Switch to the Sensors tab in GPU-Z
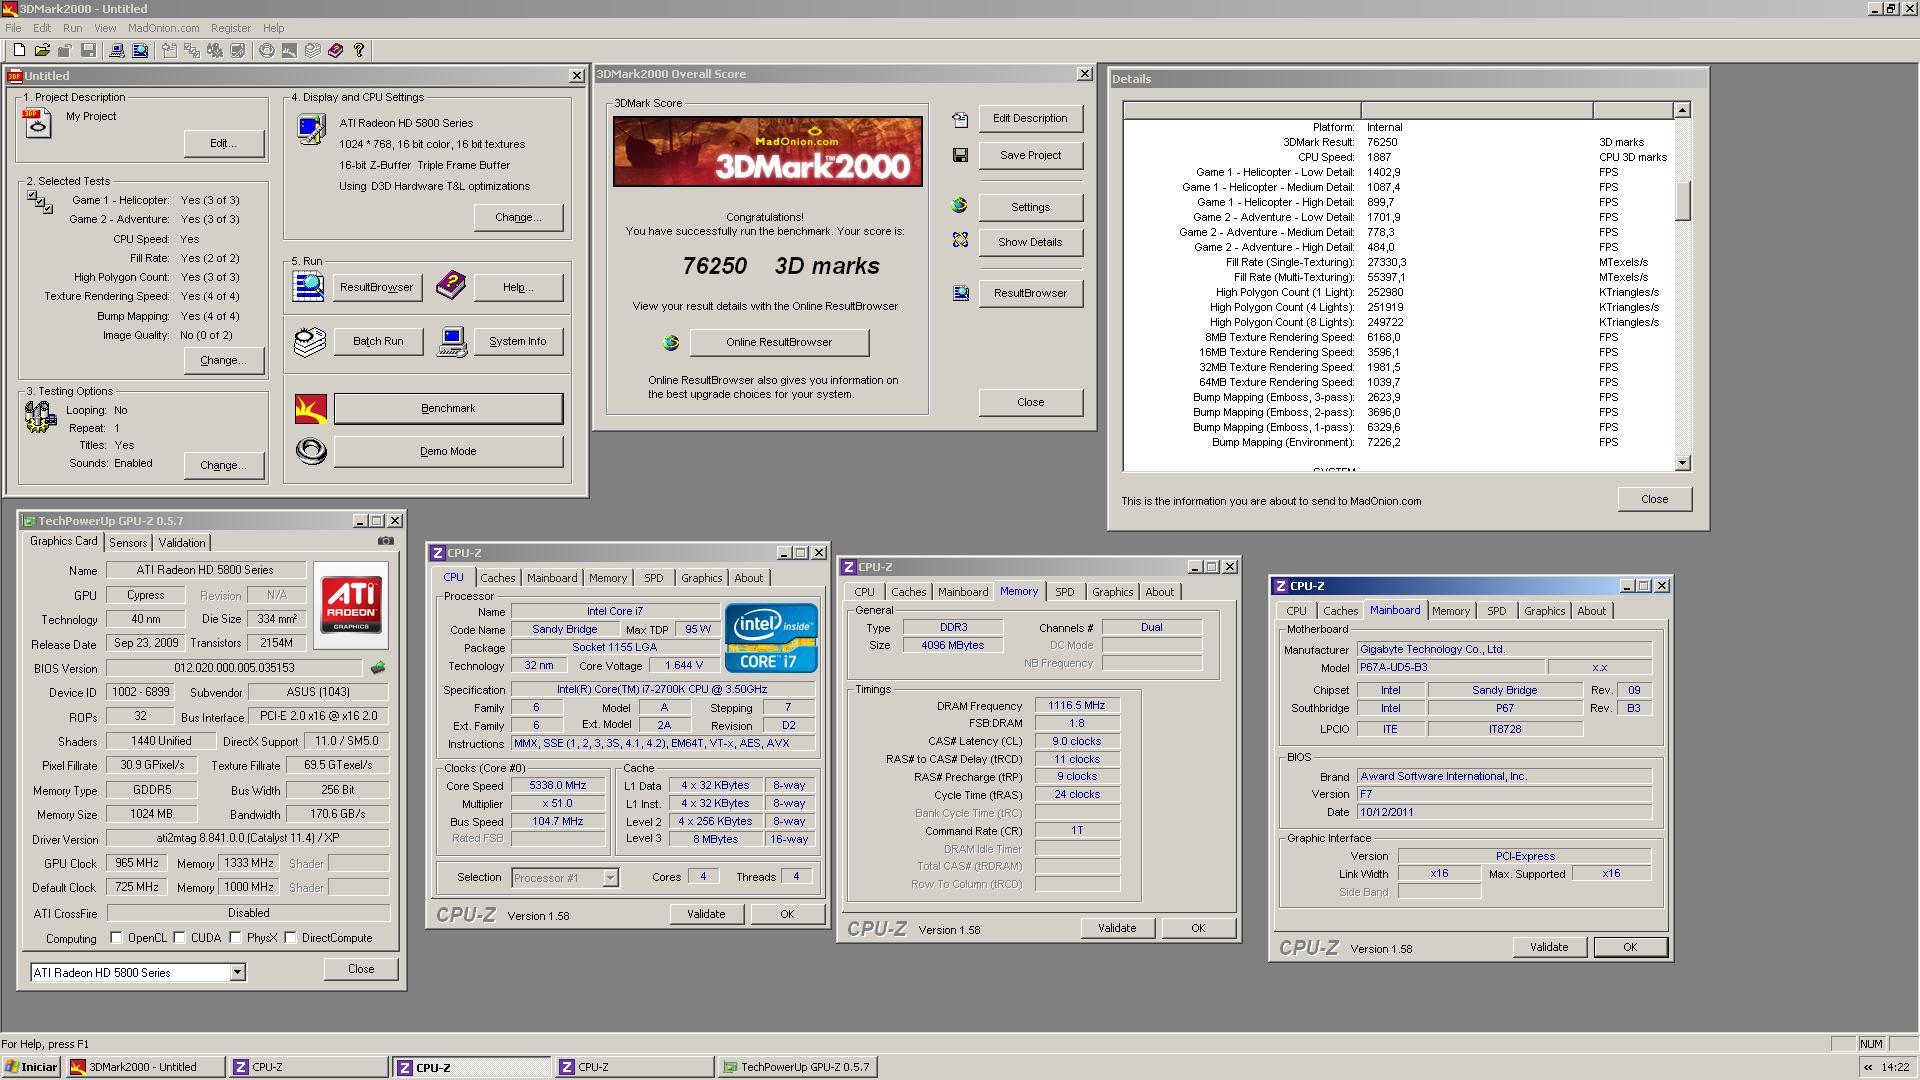This screenshot has width=1920, height=1080. pyautogui.click(x=128, y=543)
